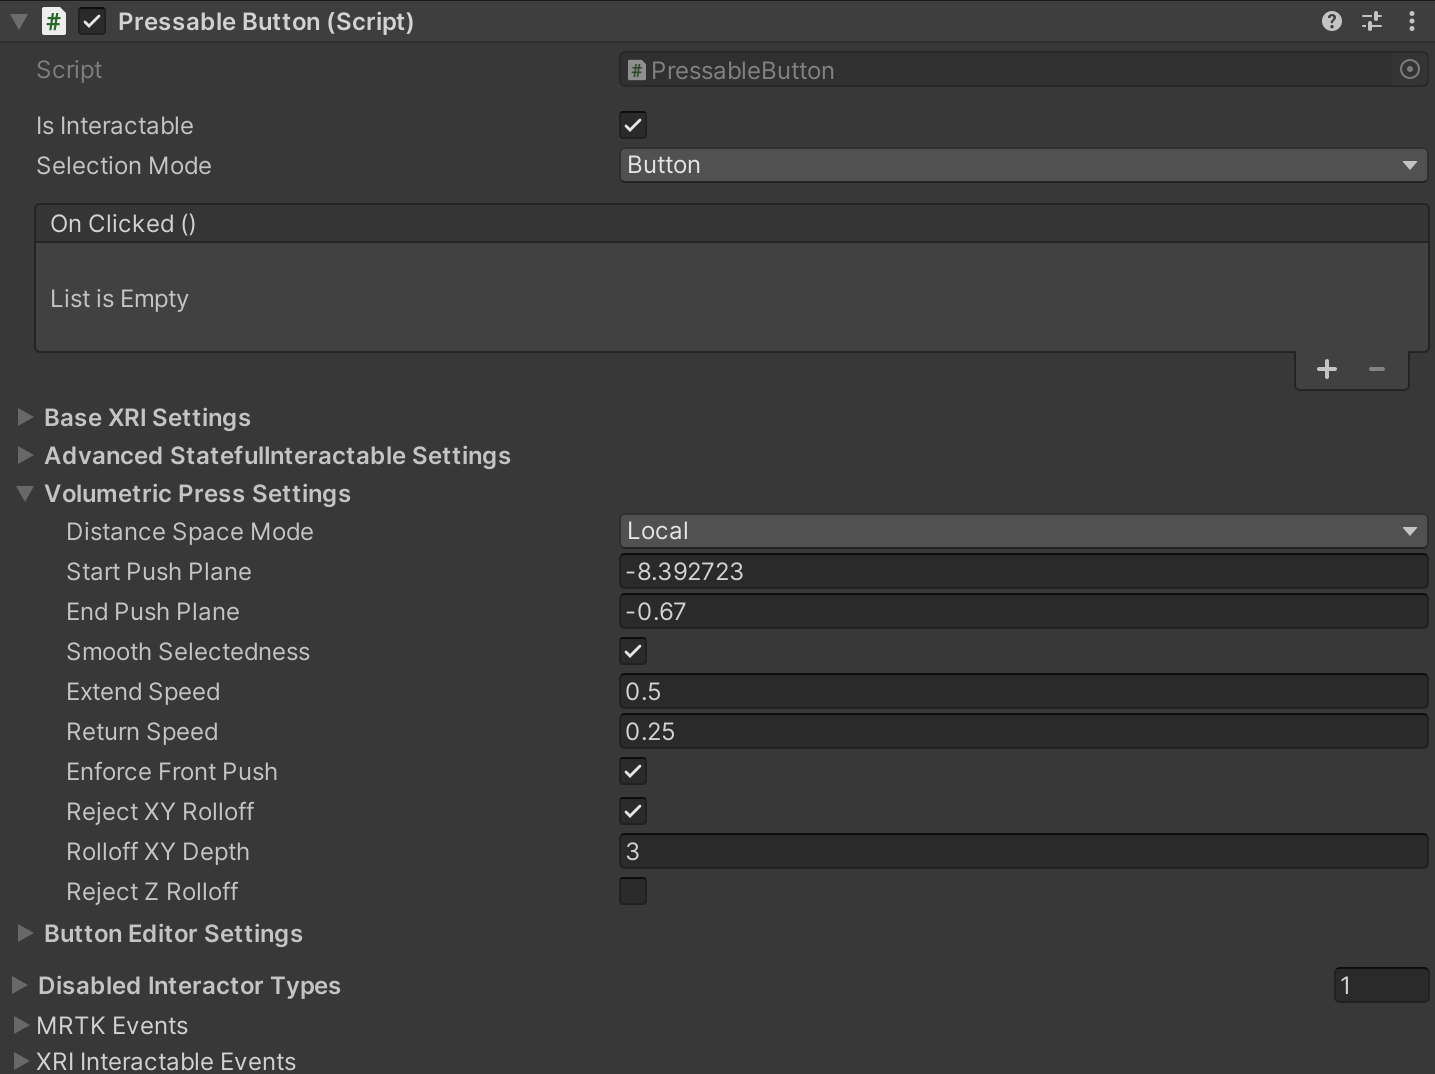The image size is (1435, 1074).
Task: Click the 'List is Empty' text
Action: [119, 298]
